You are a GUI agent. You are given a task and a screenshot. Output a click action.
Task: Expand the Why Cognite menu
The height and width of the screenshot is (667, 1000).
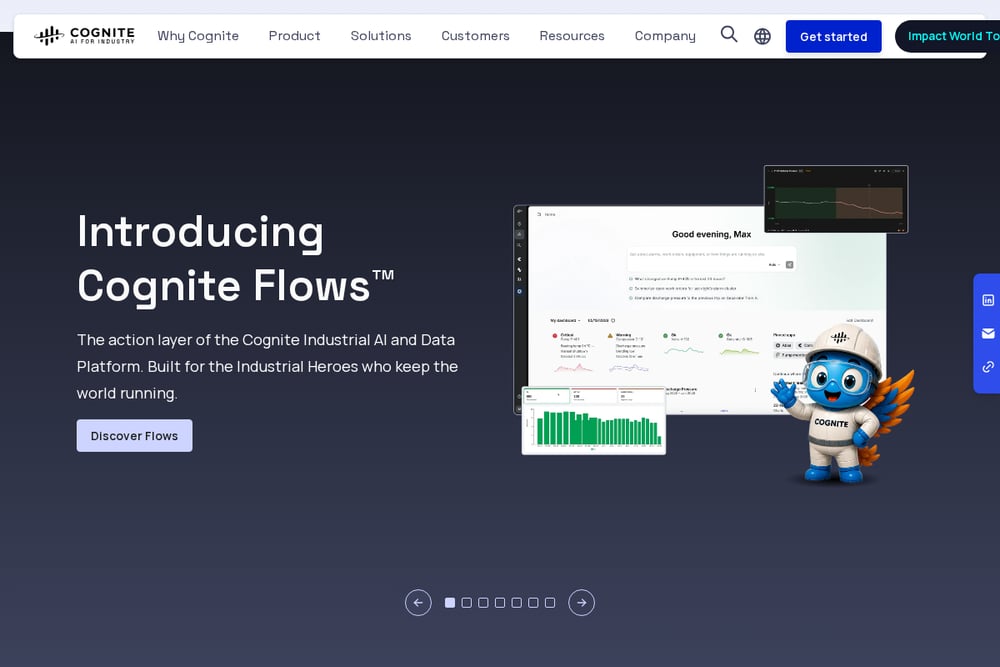198,36
